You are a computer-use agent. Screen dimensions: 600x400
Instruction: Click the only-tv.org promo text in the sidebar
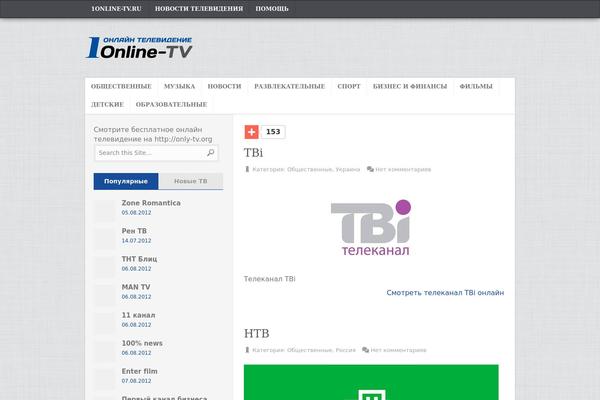[153, 134]
